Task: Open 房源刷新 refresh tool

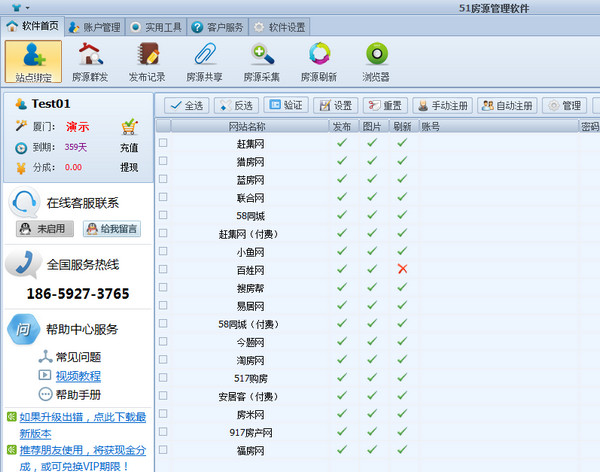Action: pos(319,61)
